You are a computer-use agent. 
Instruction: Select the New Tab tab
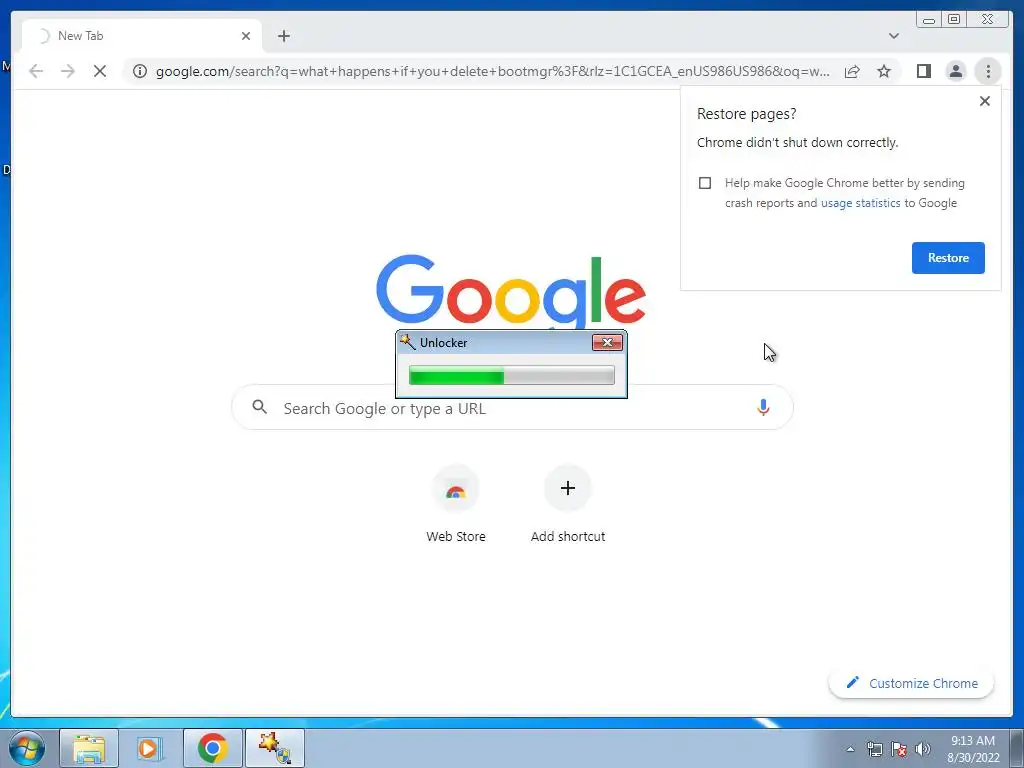tap(142, 36)
